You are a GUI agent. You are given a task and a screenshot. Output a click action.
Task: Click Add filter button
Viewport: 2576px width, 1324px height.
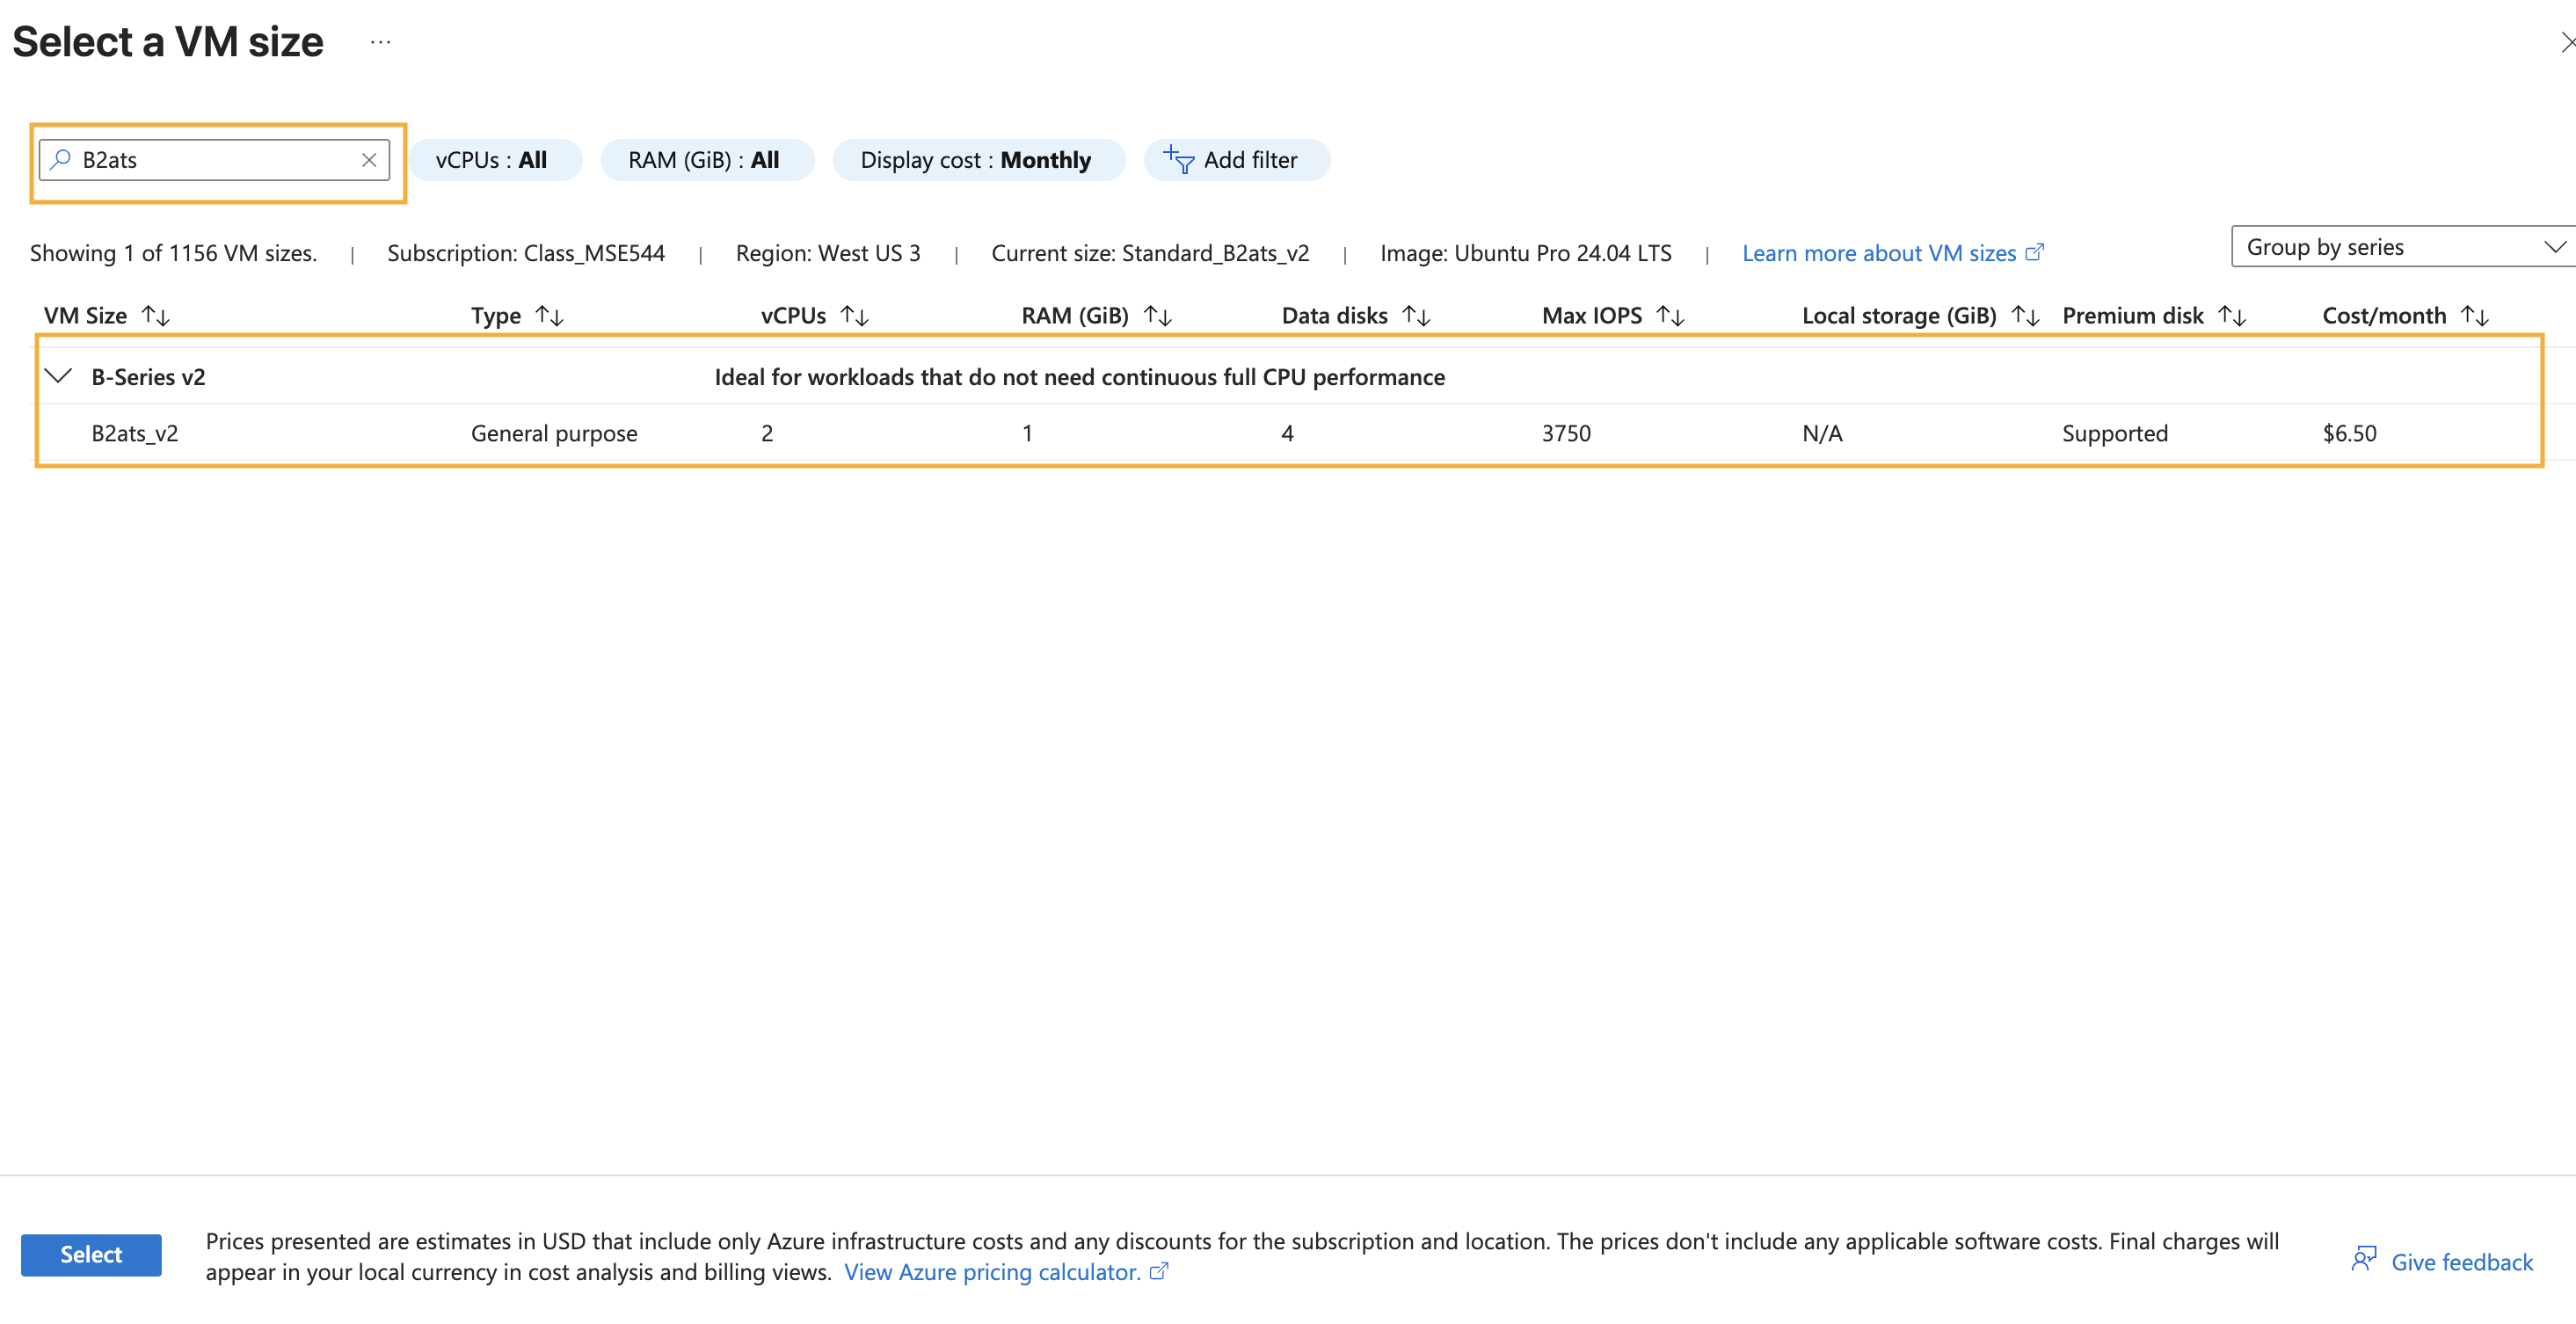pyautogui.click(x=1235, y=160)
